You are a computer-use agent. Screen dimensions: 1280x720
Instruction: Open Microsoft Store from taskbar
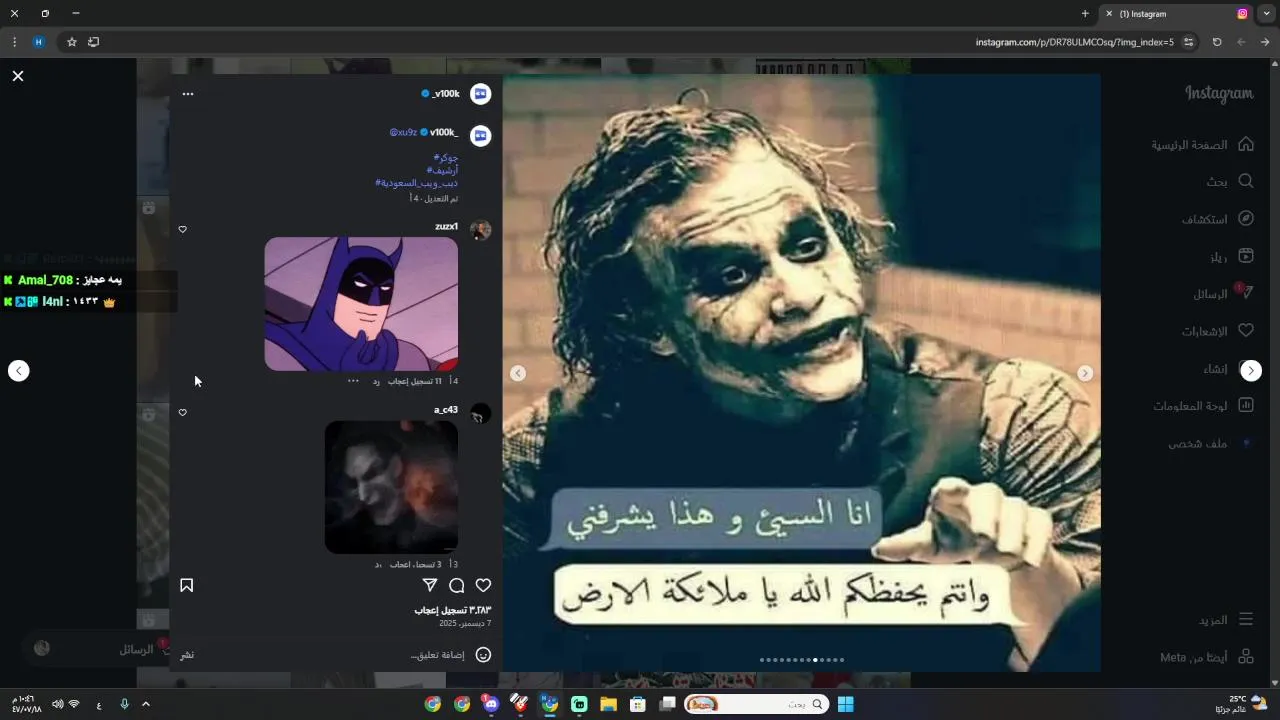(x=638, y=704)
